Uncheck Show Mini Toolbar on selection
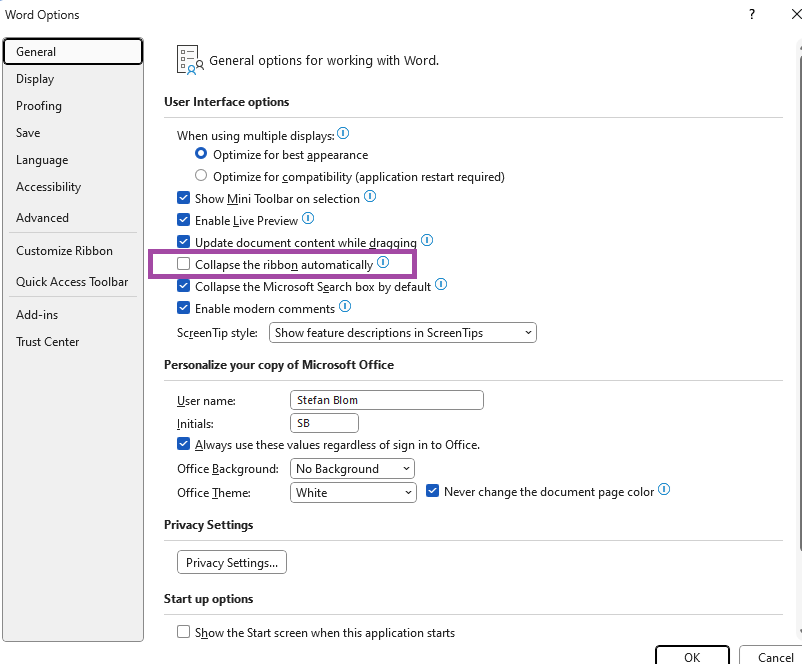802x664 pixels. pos(184,198)
